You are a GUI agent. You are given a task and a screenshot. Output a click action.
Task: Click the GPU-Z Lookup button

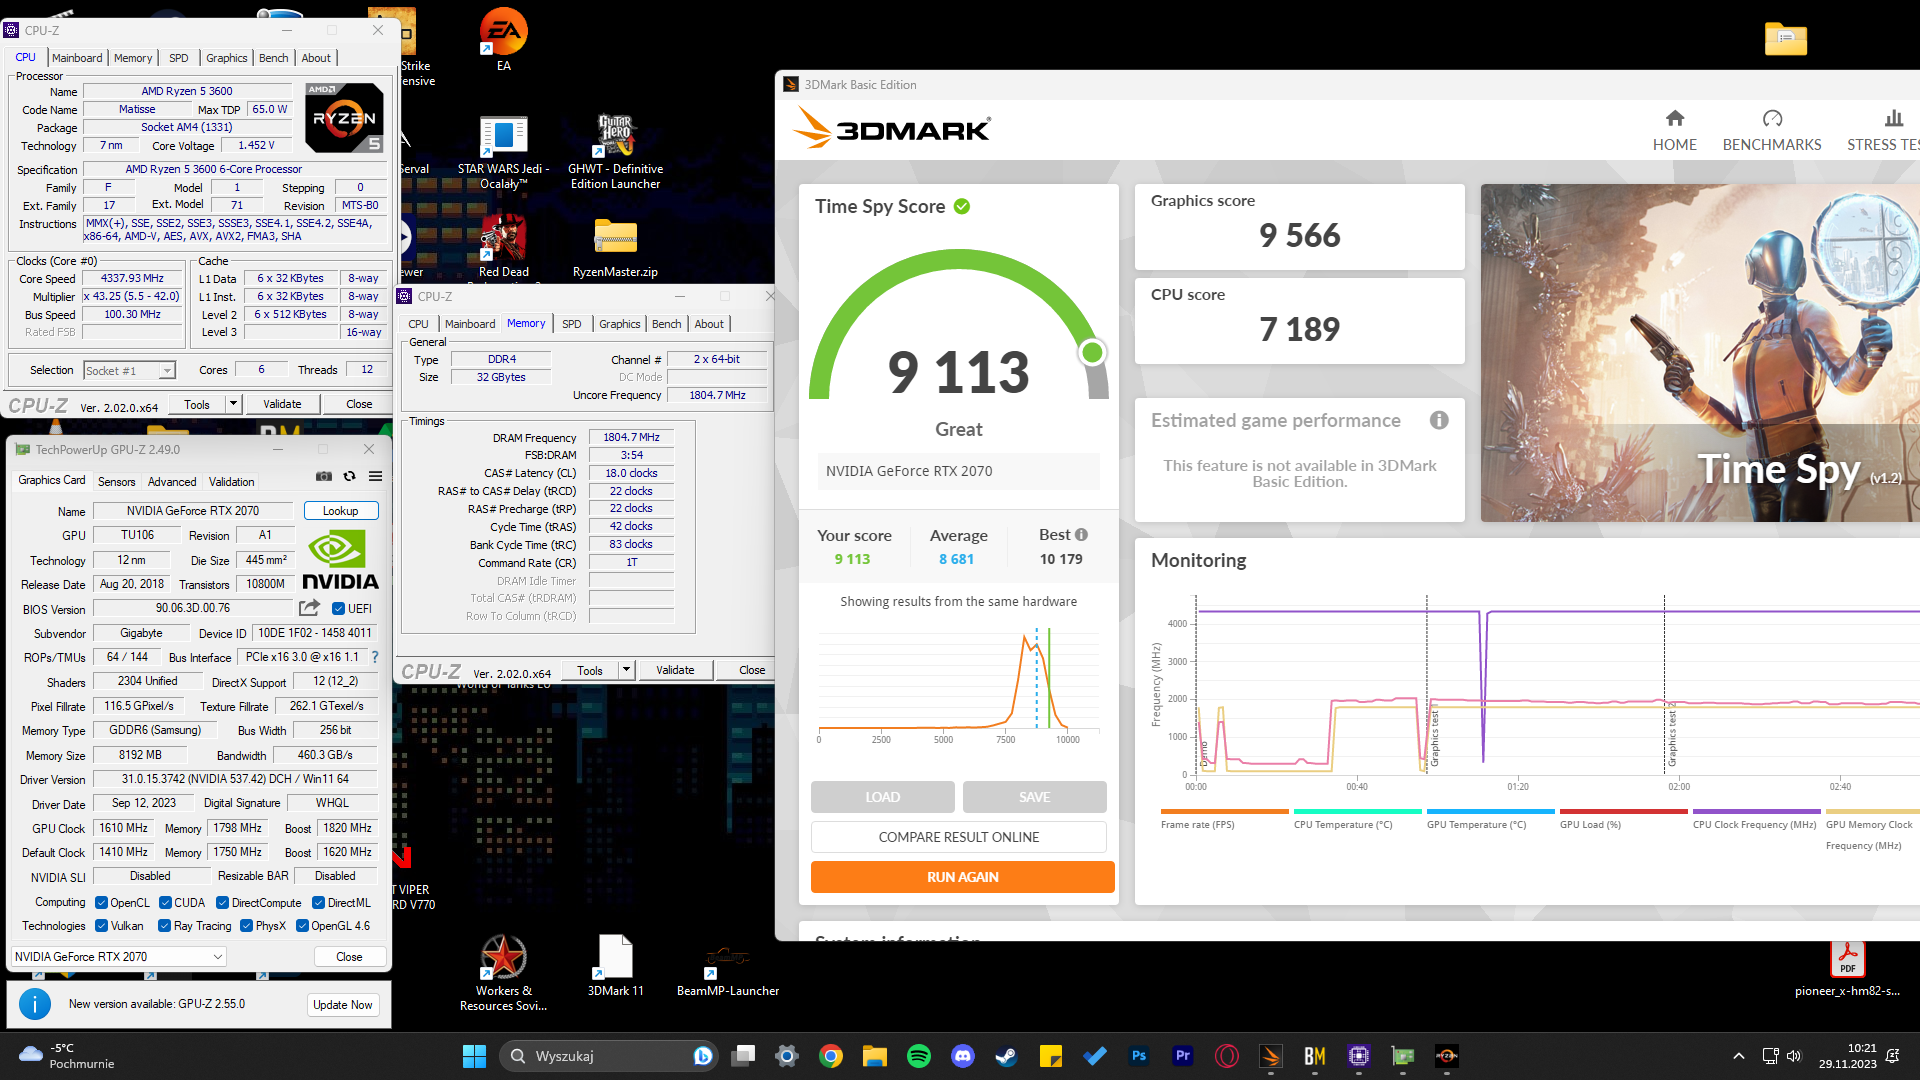(340, 510)
